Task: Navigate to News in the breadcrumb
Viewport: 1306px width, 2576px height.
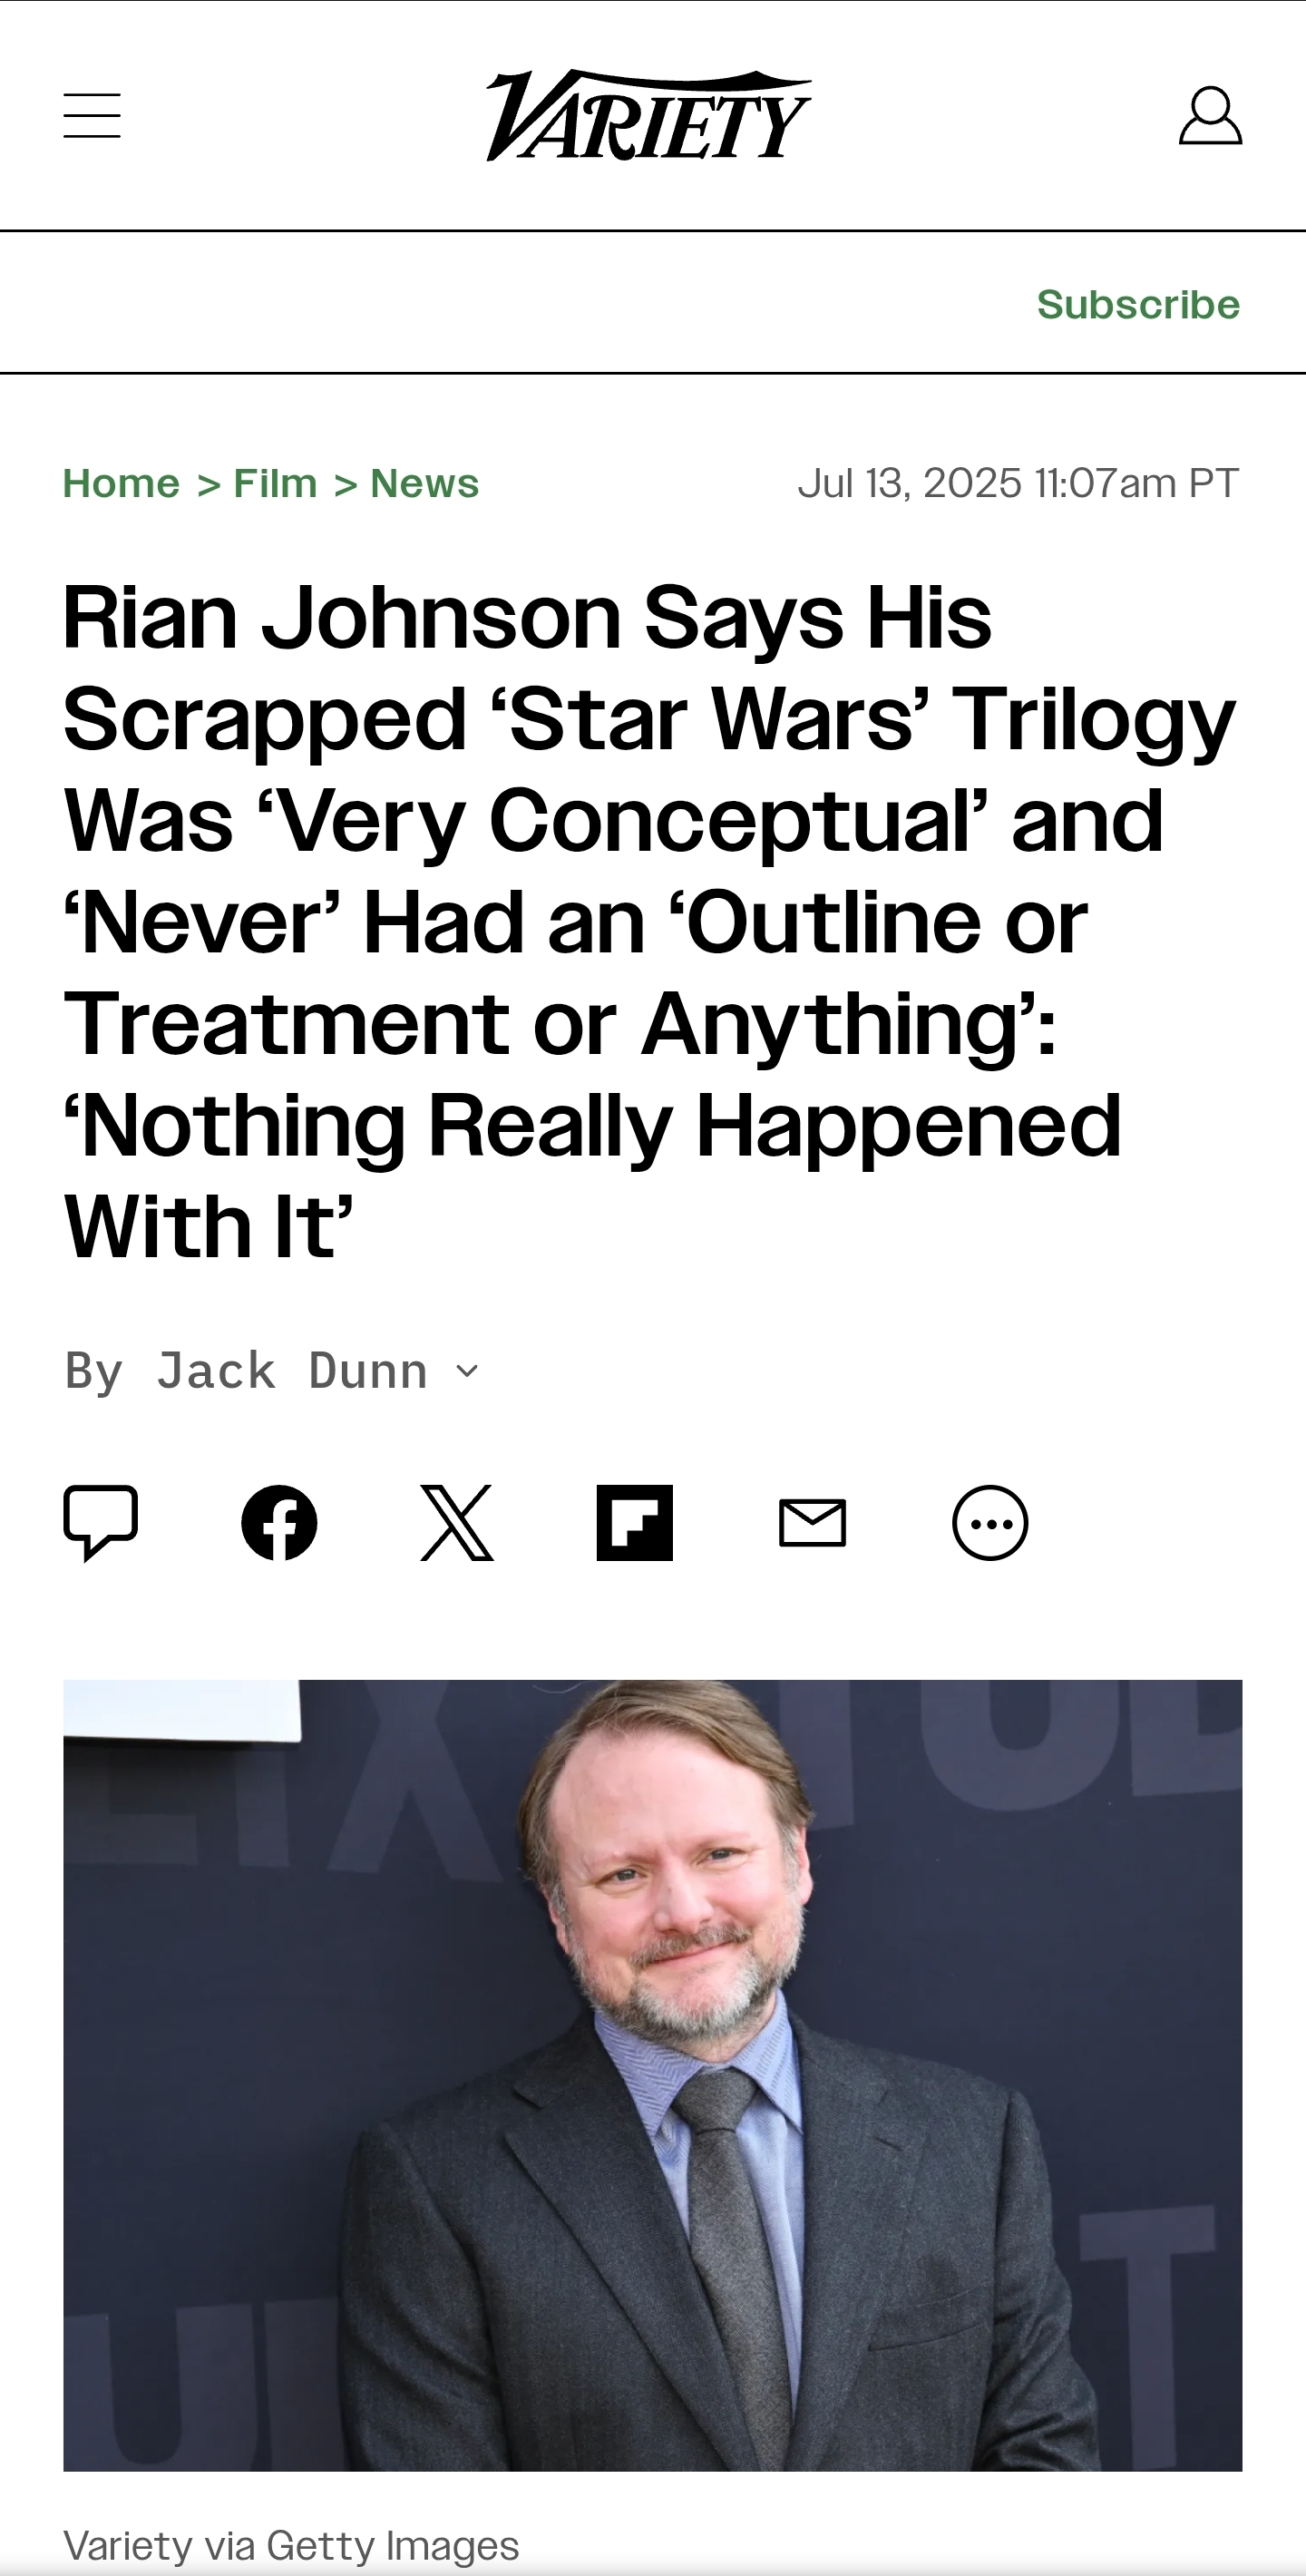Action: coord(425,483)
